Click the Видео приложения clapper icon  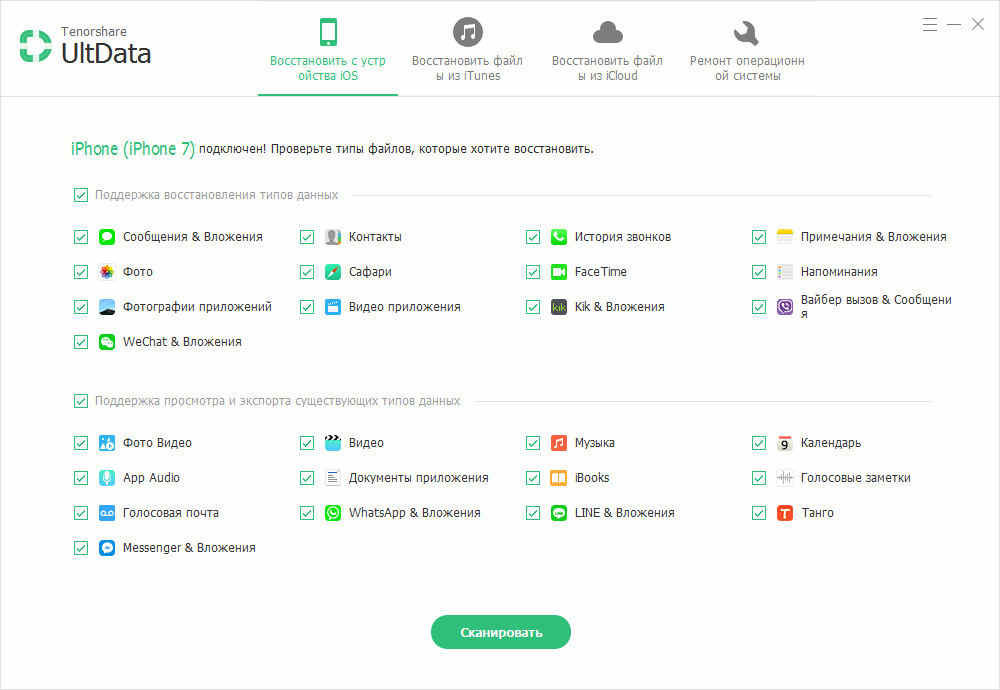coord(333,307)
